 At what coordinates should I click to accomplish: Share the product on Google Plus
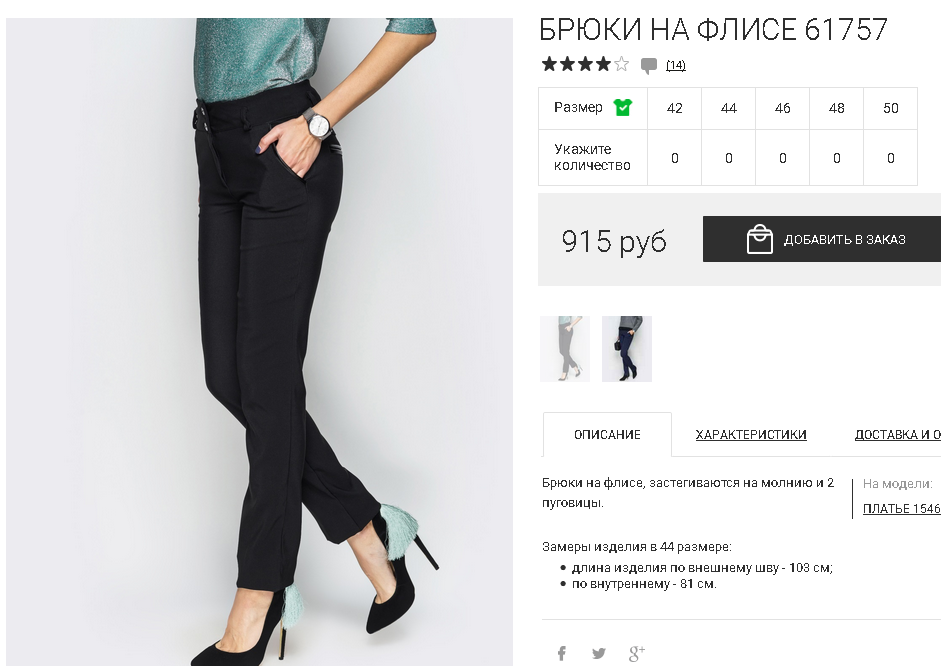click(x=636, y=653)
